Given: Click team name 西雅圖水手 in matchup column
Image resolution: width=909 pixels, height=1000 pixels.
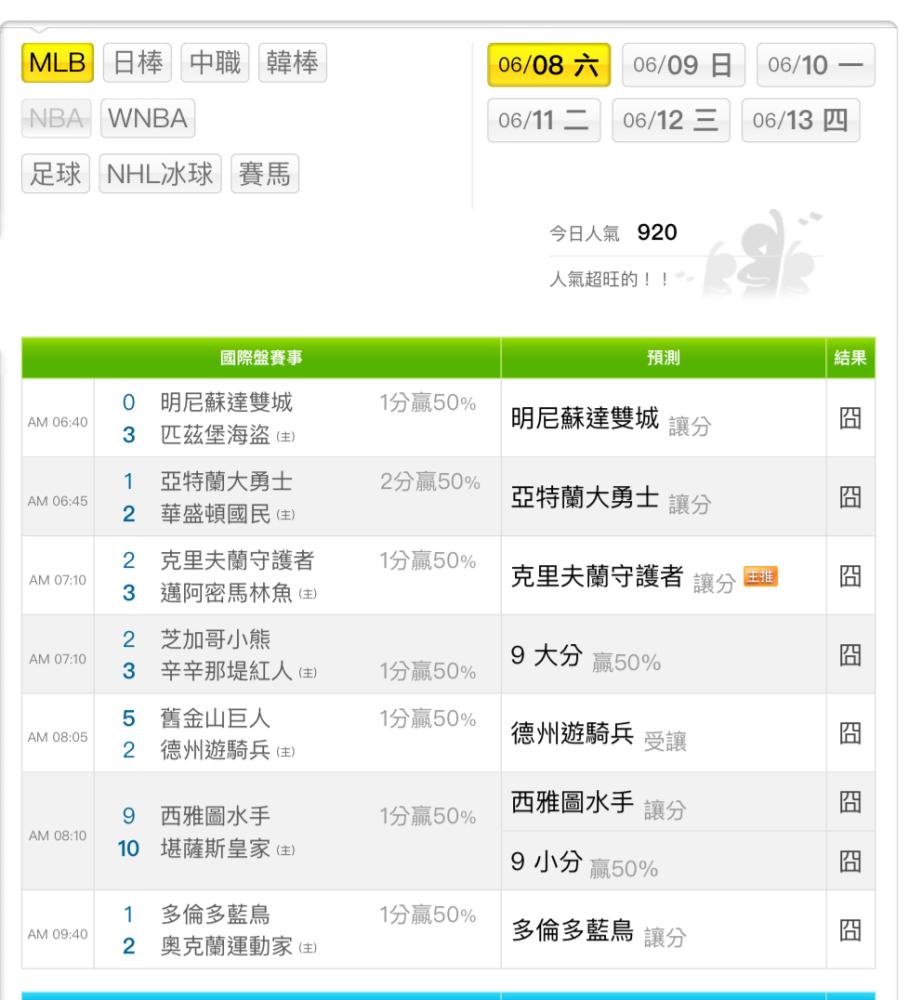Looking at the screenshot, I should pos(216,816).
